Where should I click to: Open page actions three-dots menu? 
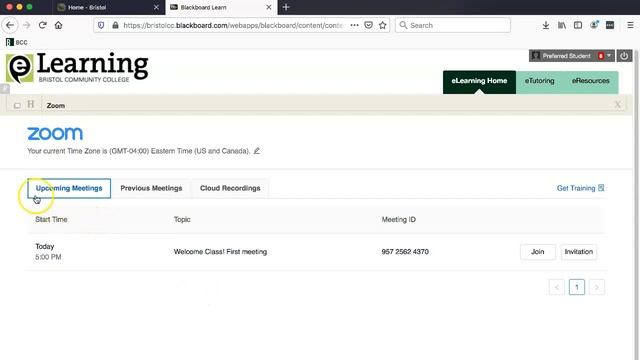(354, 25)
